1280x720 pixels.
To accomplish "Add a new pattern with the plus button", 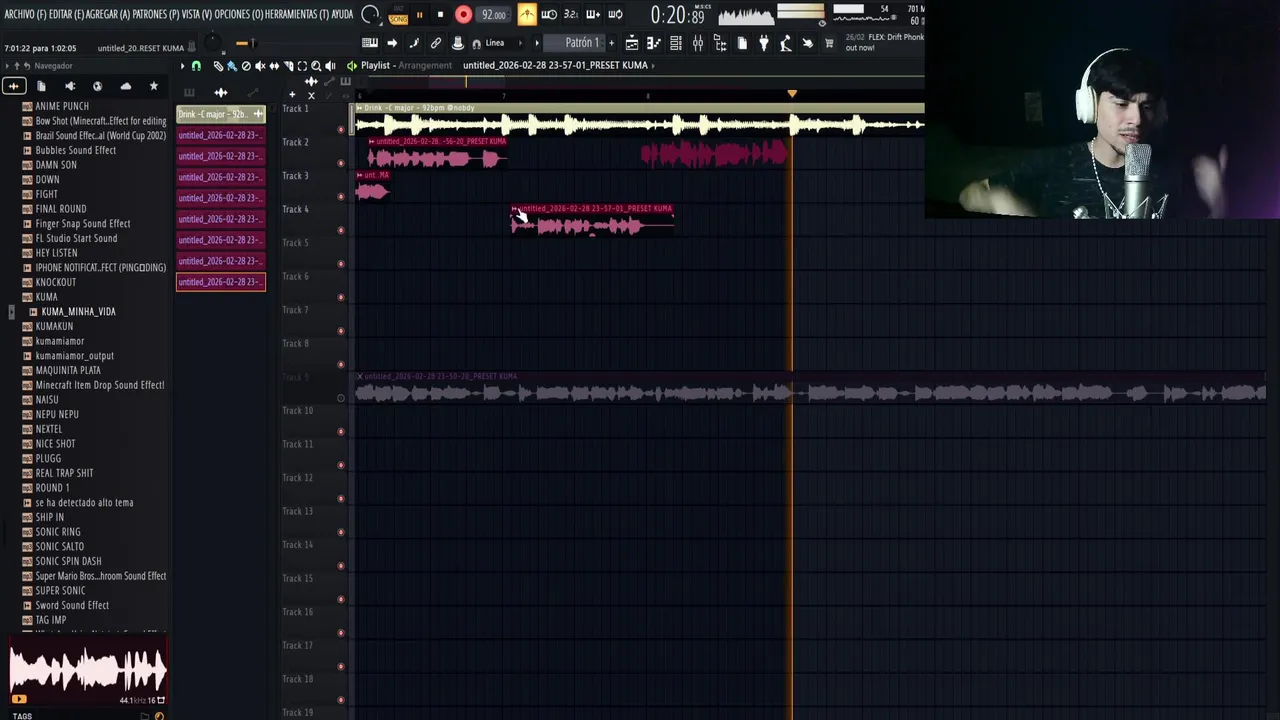I will coord(612,43).
